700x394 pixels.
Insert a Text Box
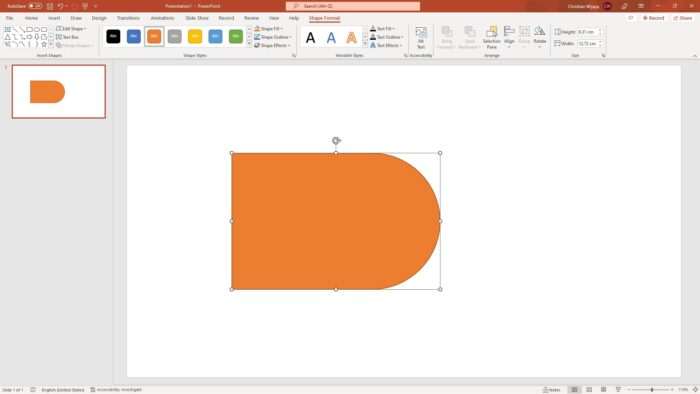click(67, 37)
